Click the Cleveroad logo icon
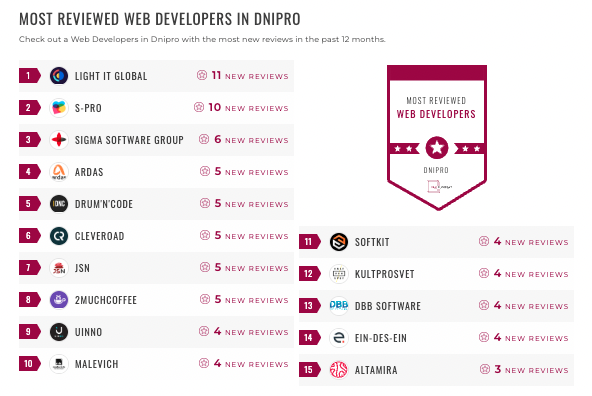The image size is (592, 396). [x=59, y=236]
